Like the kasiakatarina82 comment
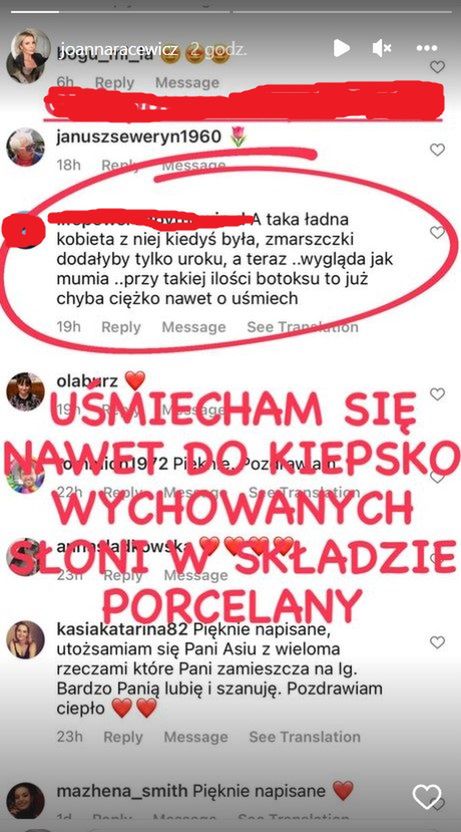Screen dimensions: 461x832 (437, 643)
